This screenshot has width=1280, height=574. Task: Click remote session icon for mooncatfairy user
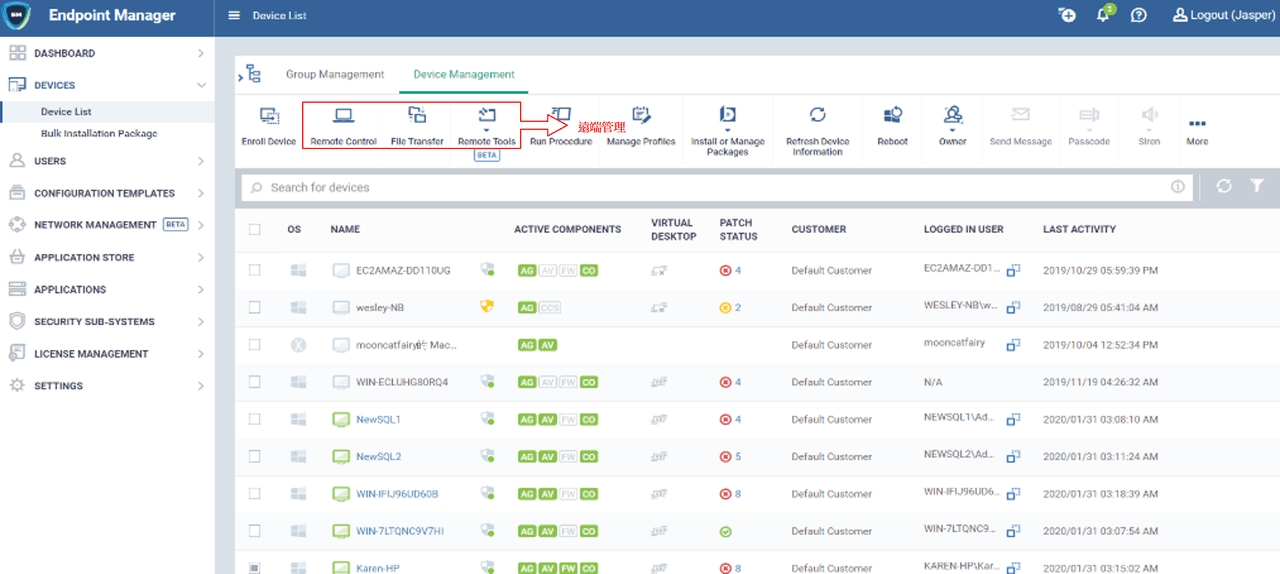pyautogui.click(x=1013, y=345)
